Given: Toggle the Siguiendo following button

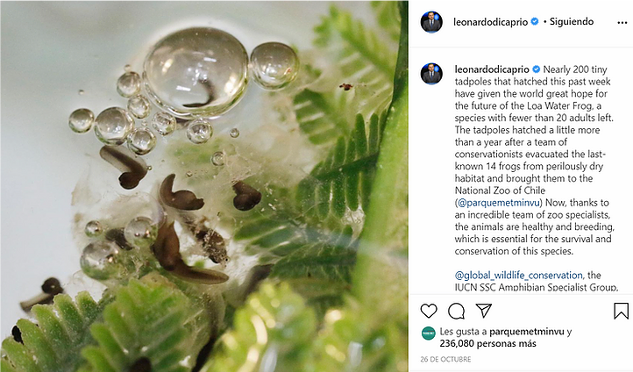Looking at the screenshot, I should 572,21.
